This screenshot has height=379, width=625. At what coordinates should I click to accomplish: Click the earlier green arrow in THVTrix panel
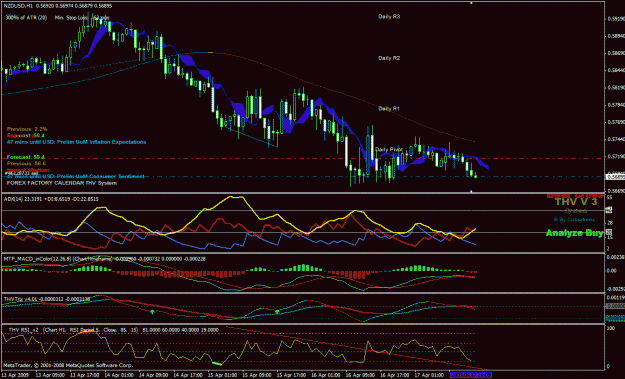(152, 312)
